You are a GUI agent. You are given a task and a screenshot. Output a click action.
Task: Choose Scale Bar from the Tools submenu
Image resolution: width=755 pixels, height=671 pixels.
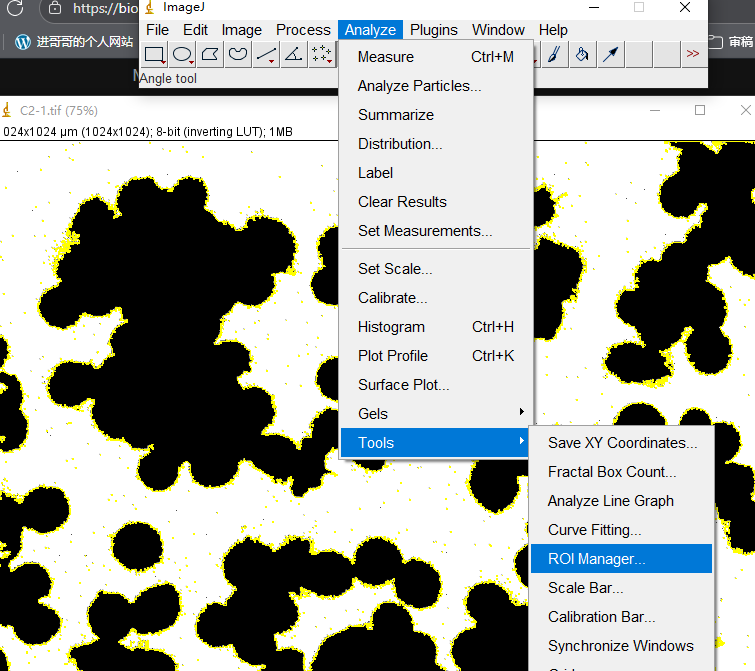point(585,588)
